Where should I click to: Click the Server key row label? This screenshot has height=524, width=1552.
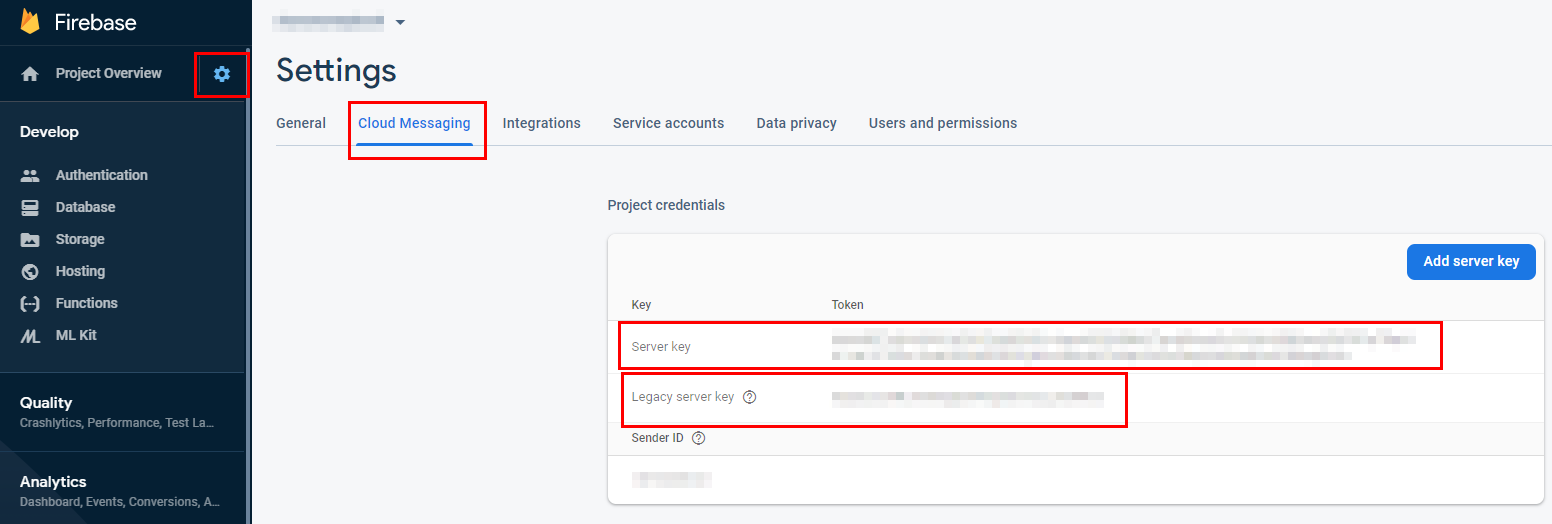click(661, 347)
